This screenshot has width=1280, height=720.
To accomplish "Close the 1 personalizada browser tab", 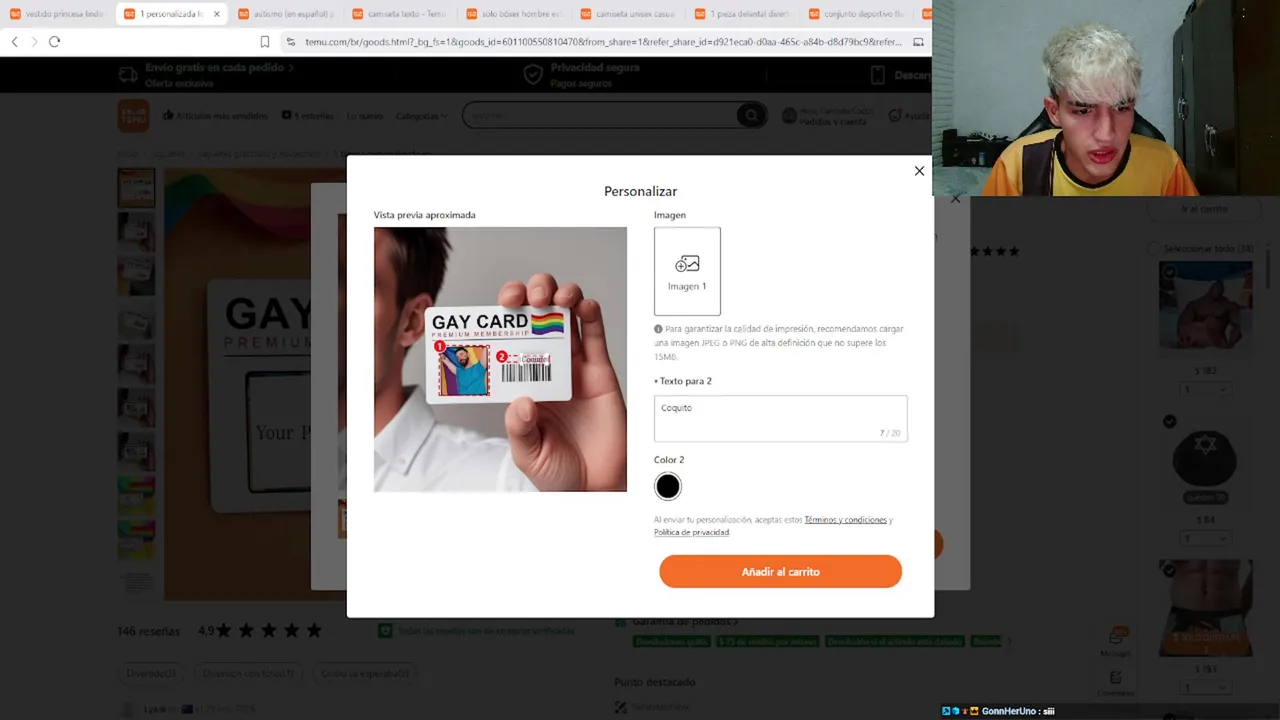I will click(x=217, y=14).
